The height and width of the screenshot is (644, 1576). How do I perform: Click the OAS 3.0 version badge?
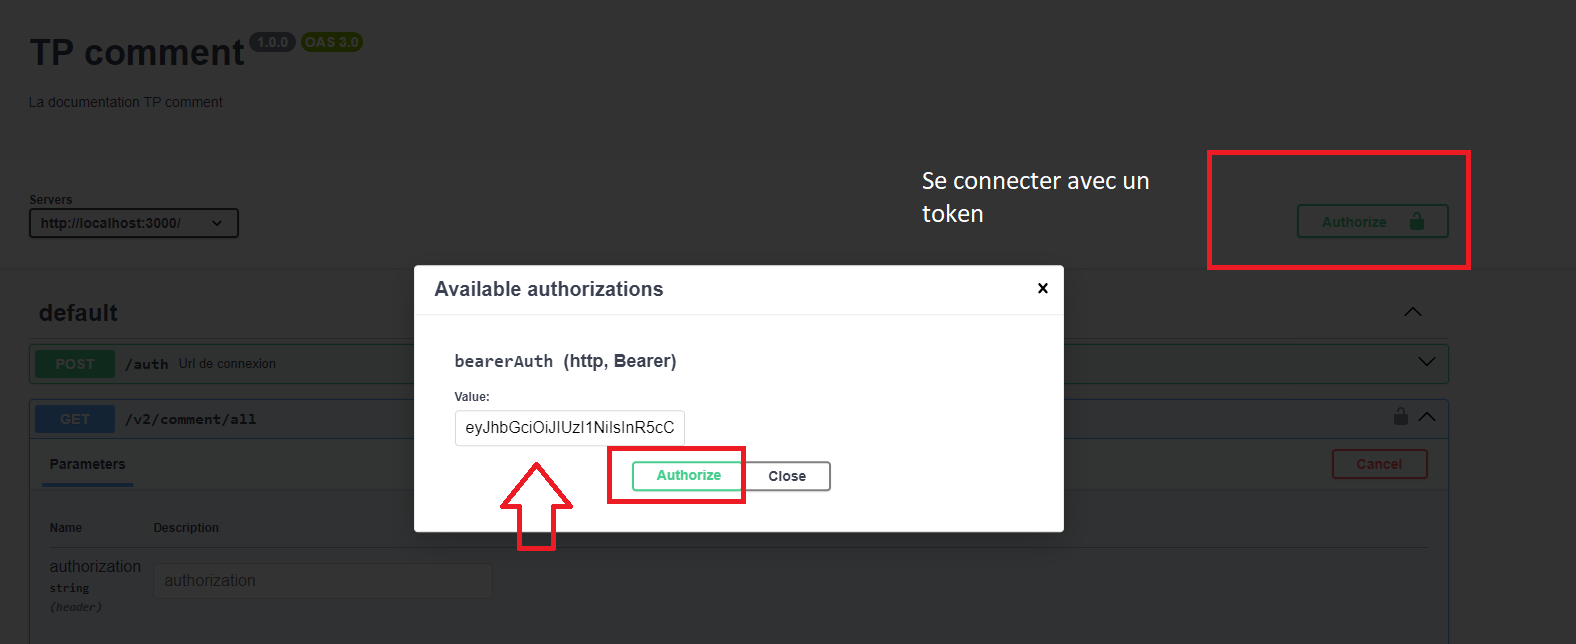[x=332, y=42]
